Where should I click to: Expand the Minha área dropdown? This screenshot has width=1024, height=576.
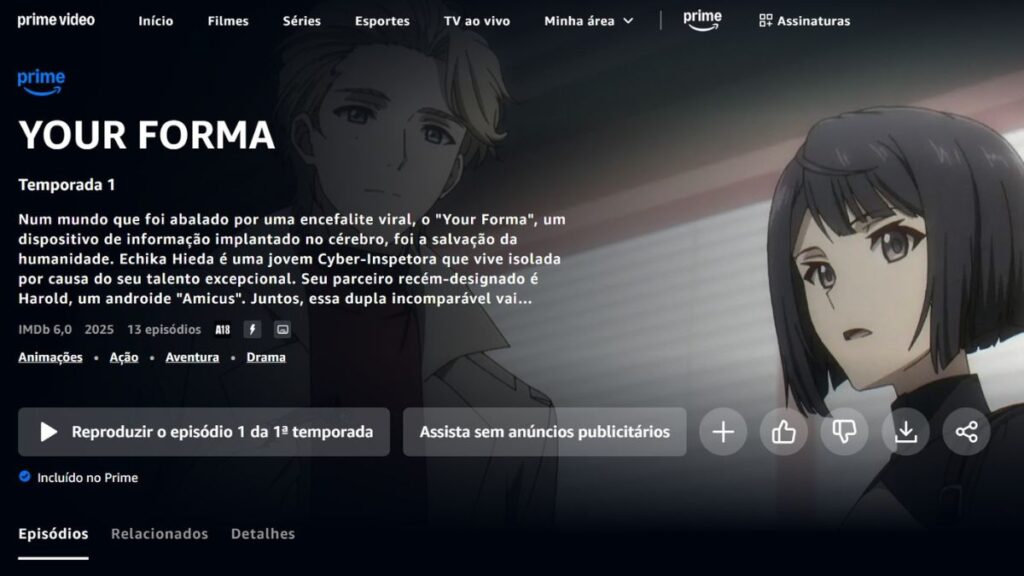point(588,21)
